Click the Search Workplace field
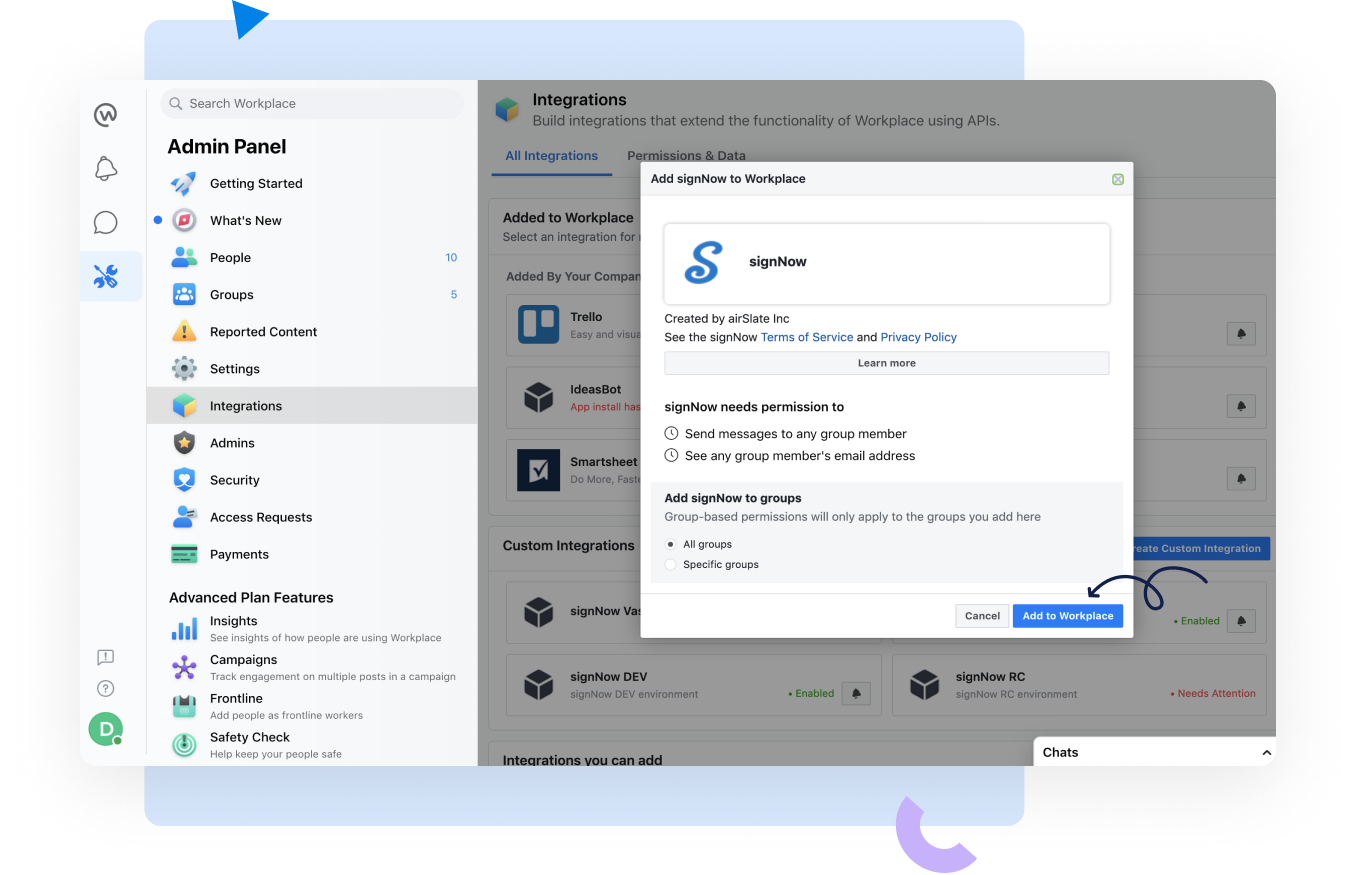Image resolution: width=1356 pixels, height=875 pixels. click(312, 103)
